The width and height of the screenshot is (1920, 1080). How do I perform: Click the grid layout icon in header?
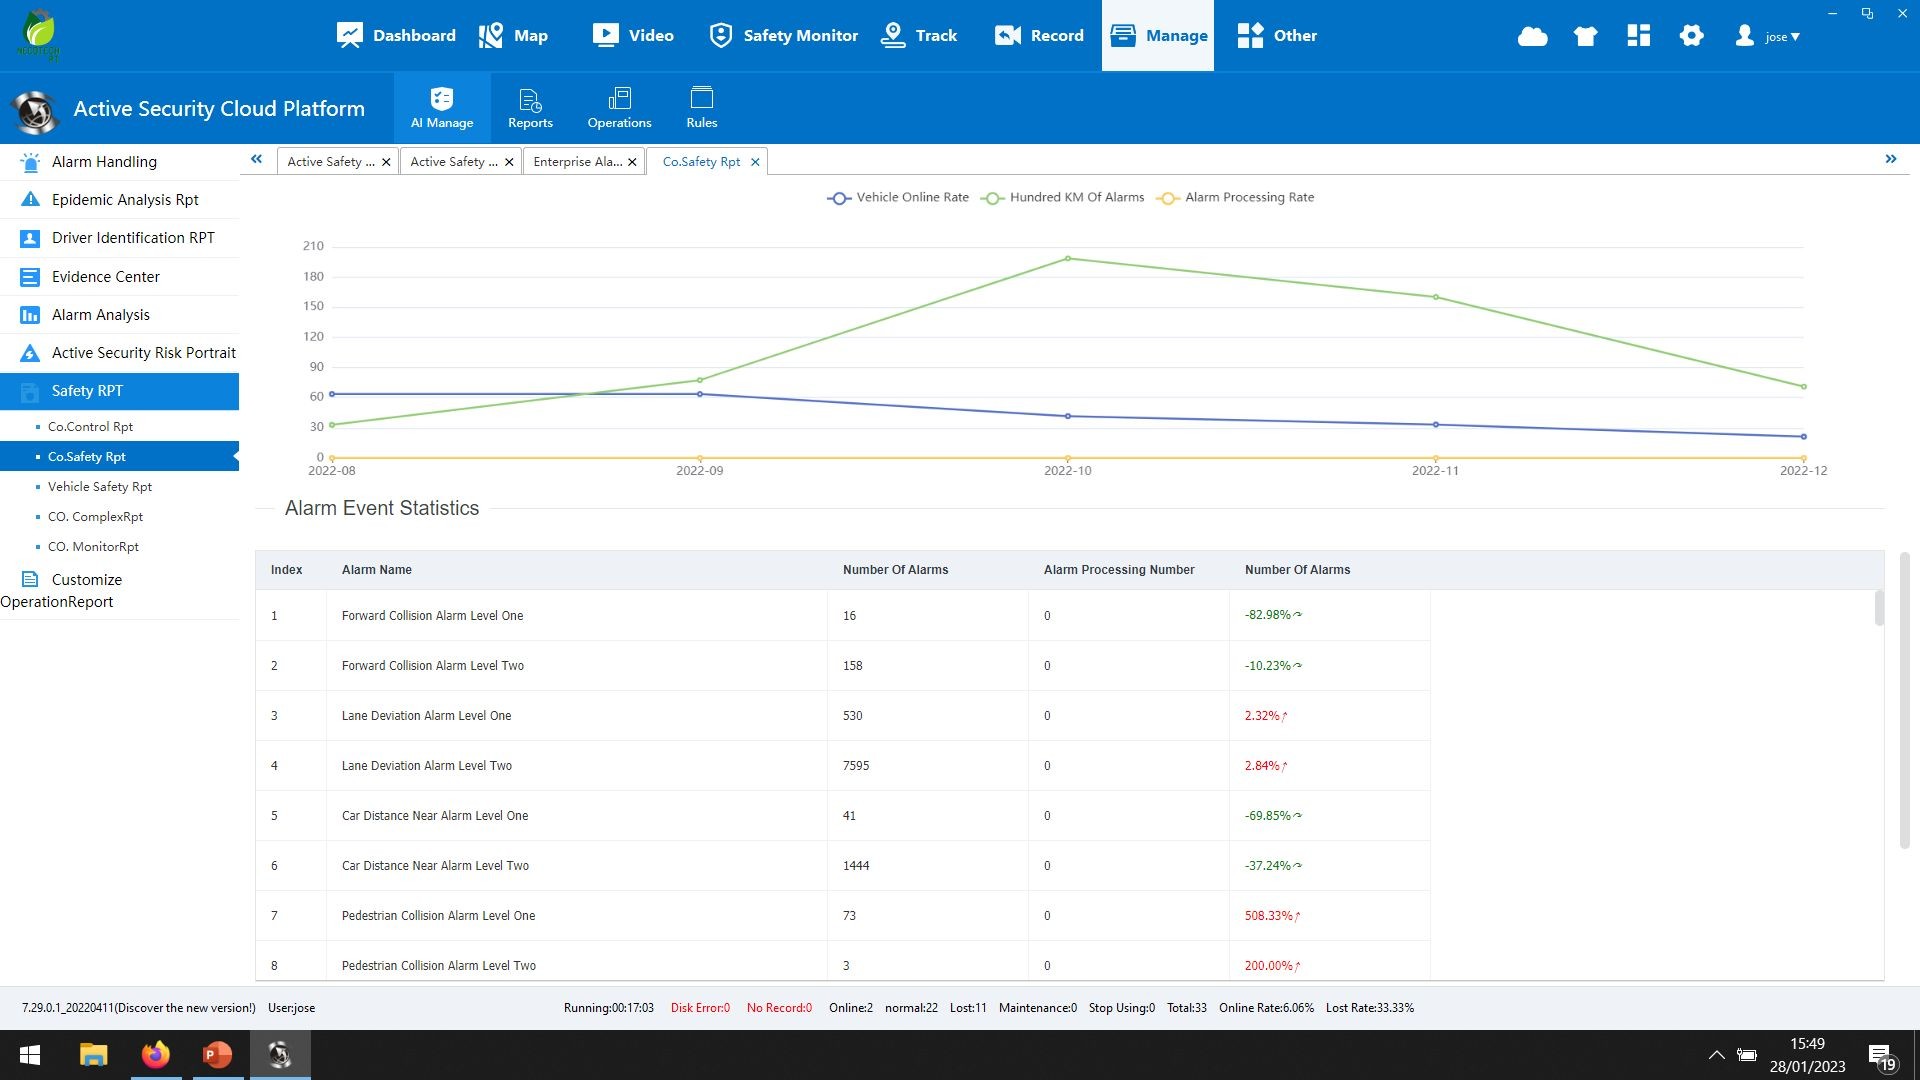coord(1638,36)
